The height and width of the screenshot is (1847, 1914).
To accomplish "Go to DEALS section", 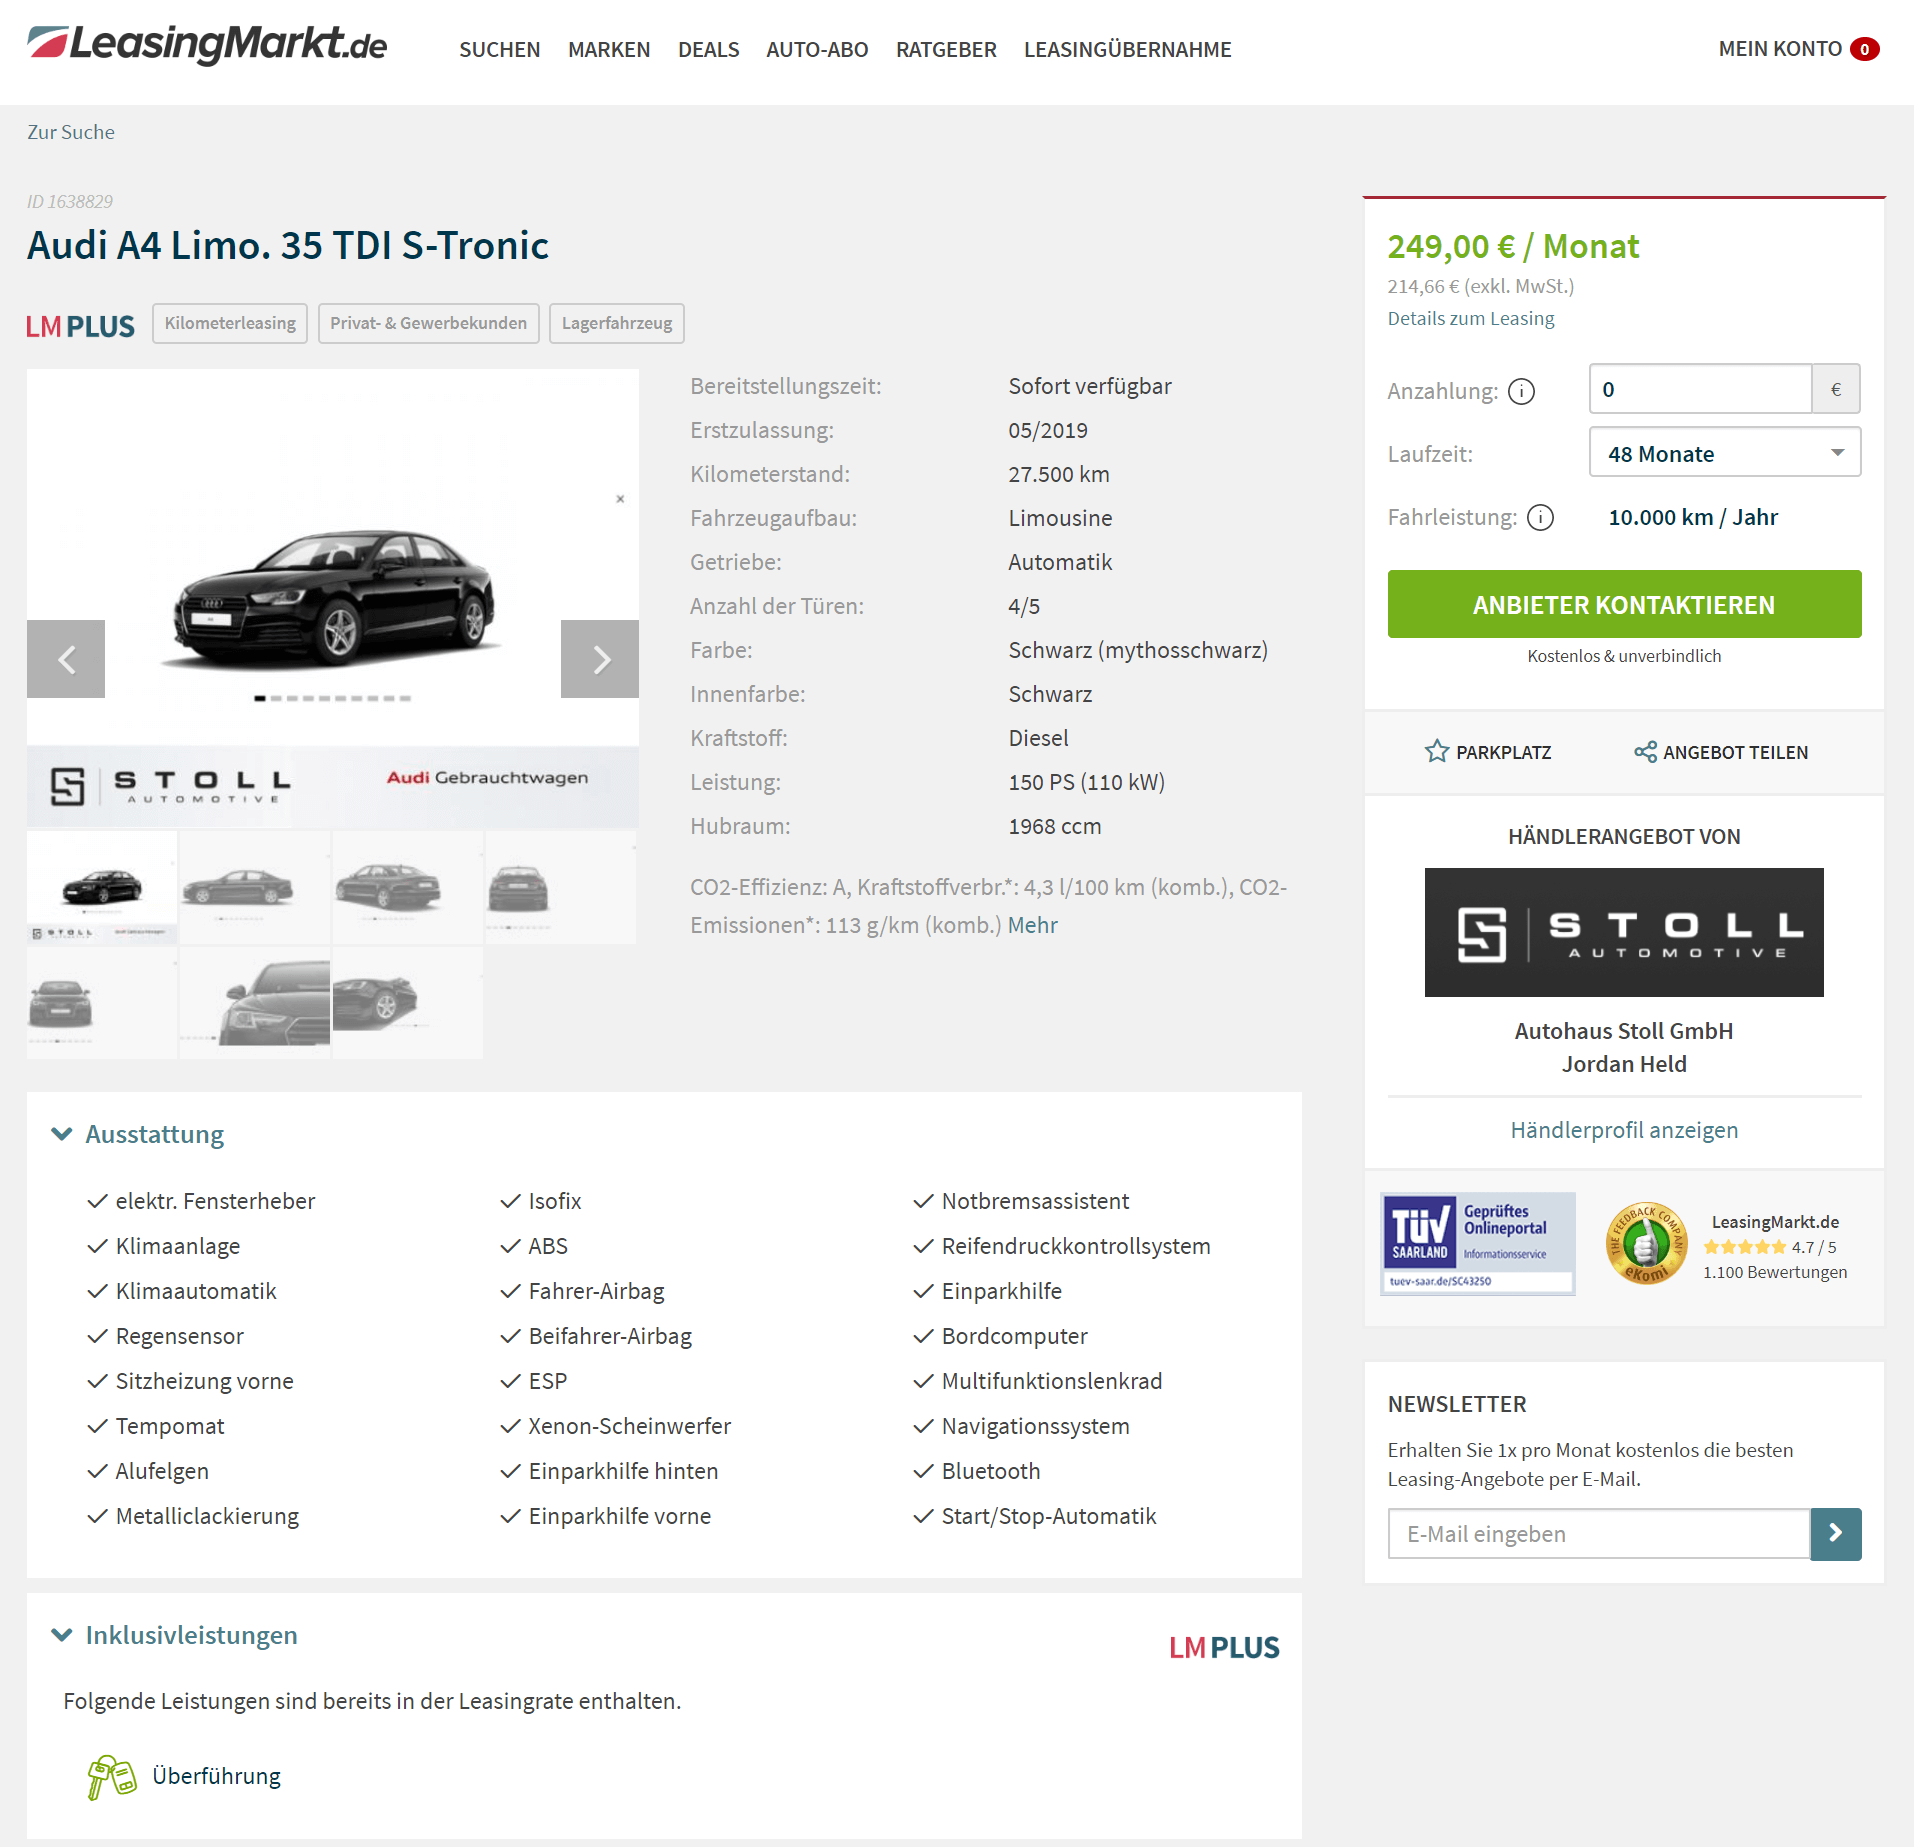I will [708, 49].
